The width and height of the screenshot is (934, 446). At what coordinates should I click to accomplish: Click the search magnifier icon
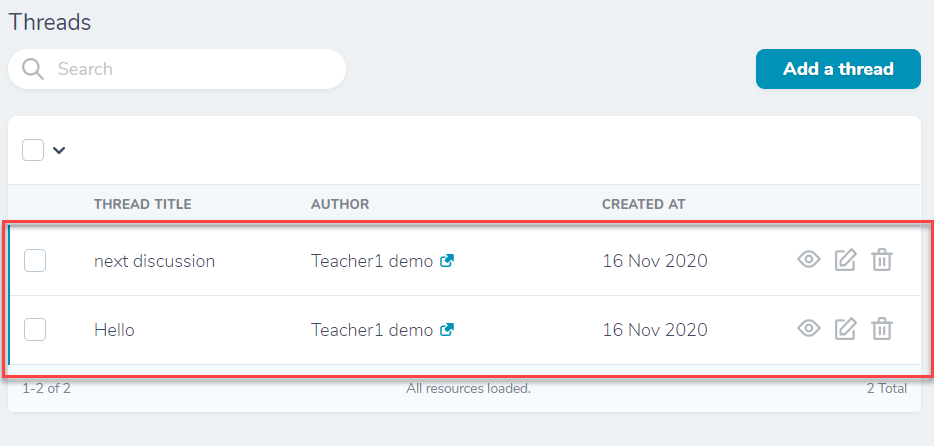tap(33, 69)
